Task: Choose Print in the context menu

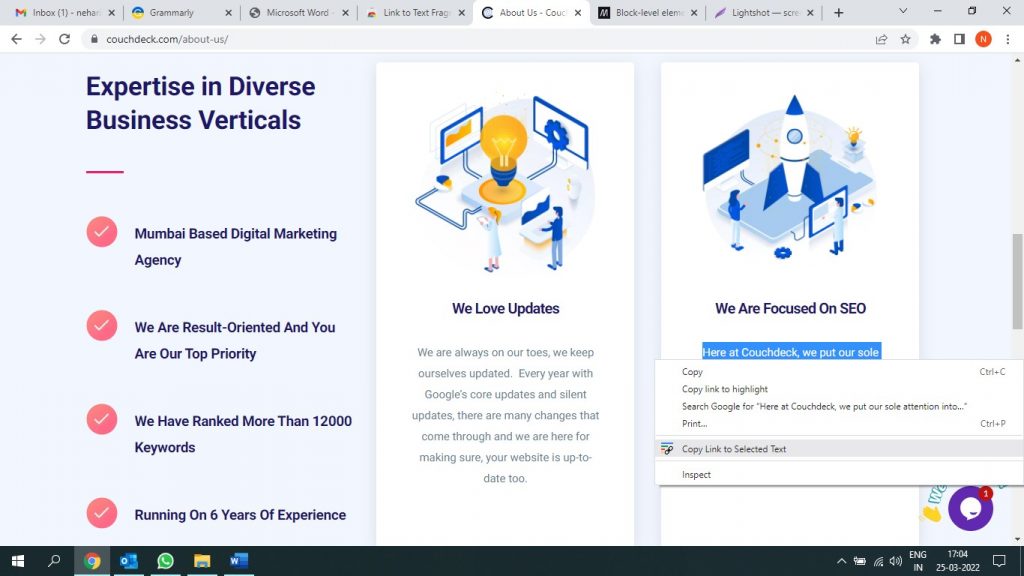Action: point(839,423)
